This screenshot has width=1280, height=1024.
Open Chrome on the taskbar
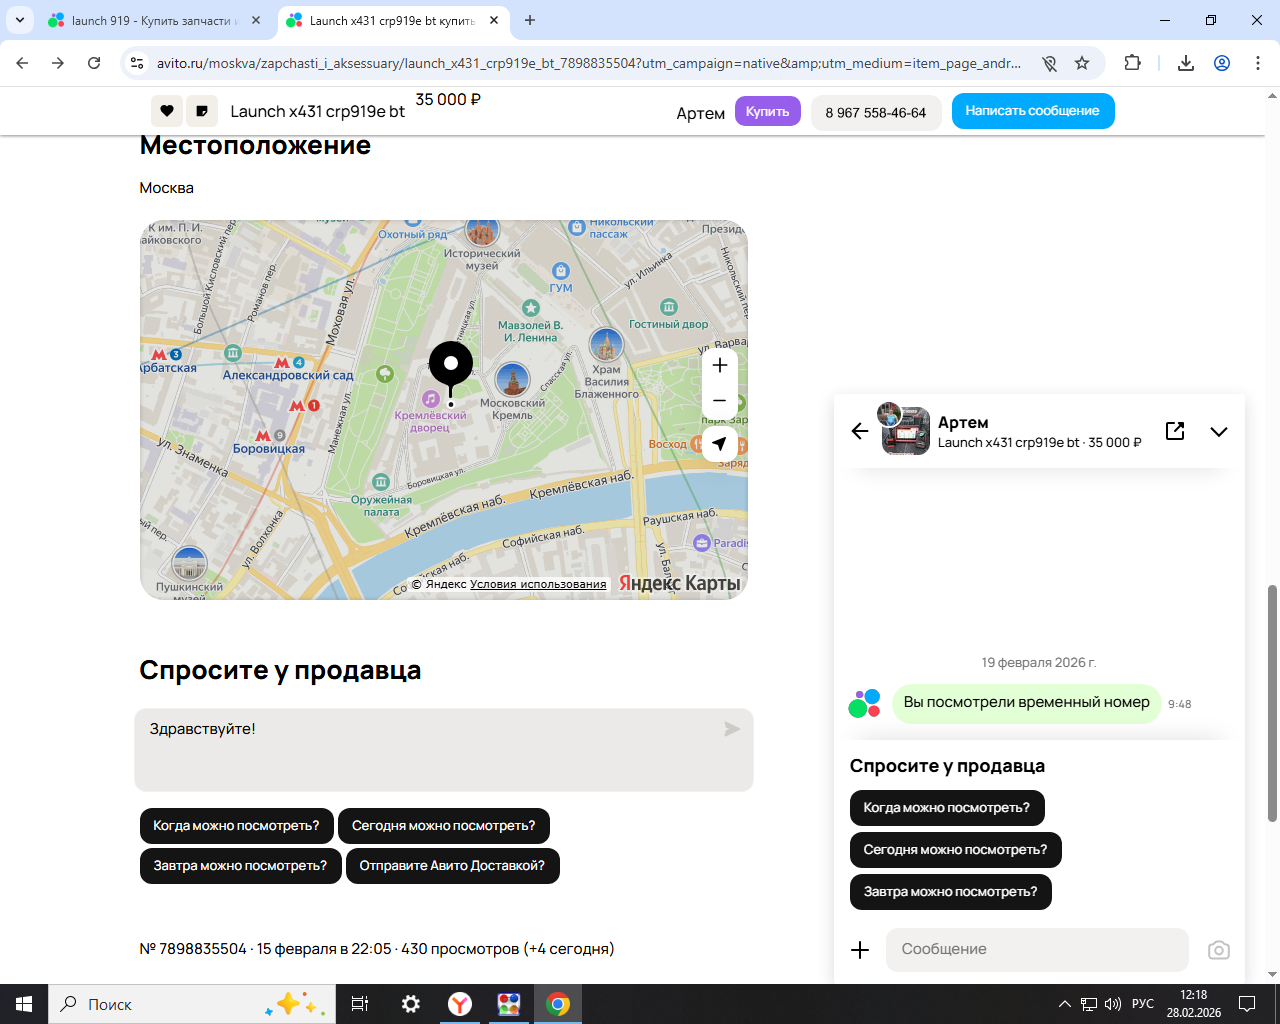pos(558,1004)
